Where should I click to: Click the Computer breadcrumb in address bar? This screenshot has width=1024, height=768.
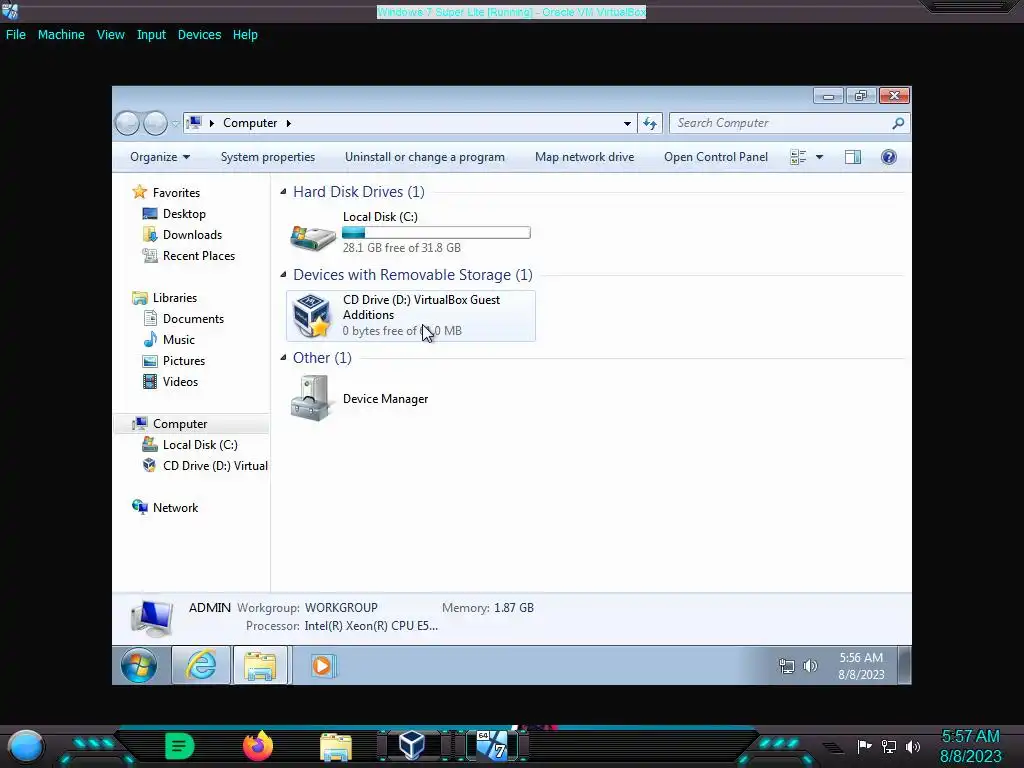coord(250,123)
